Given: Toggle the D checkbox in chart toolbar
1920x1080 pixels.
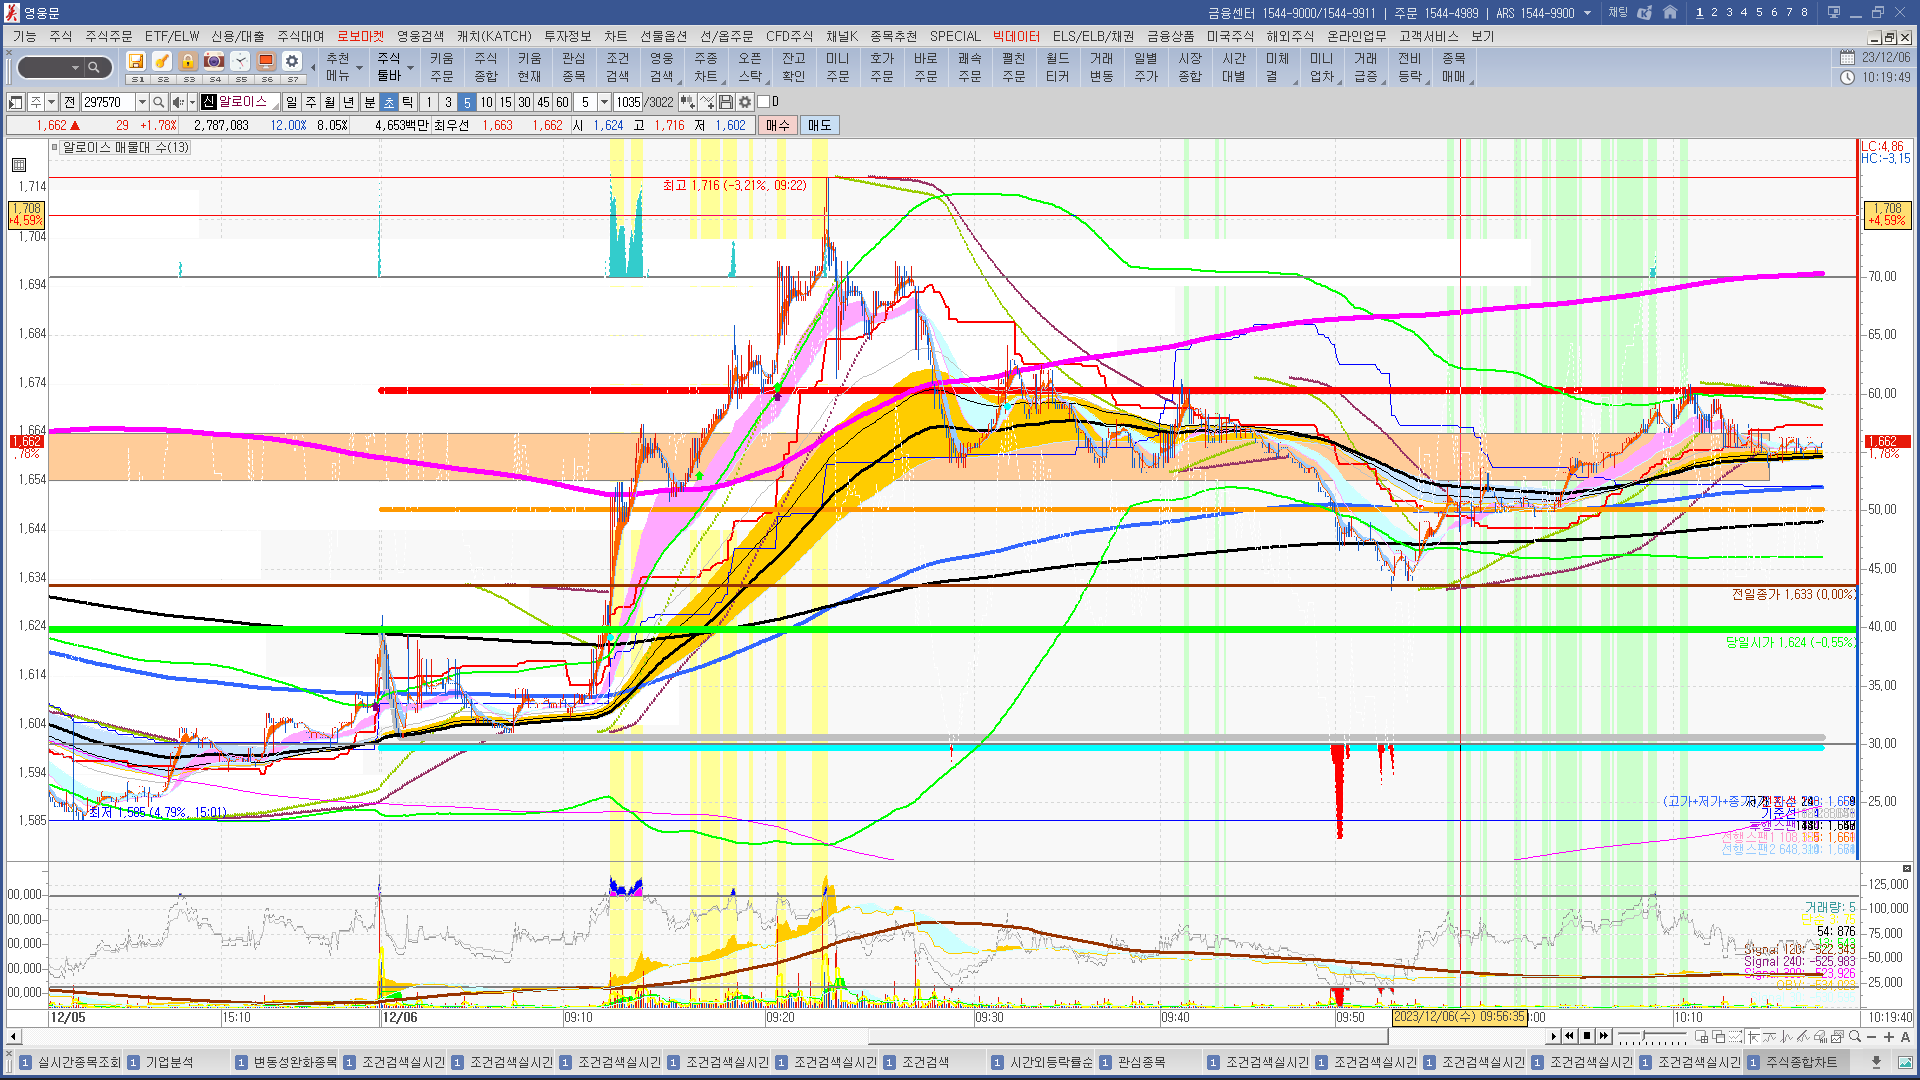Looking at the screenshot, I should (764, 102).
